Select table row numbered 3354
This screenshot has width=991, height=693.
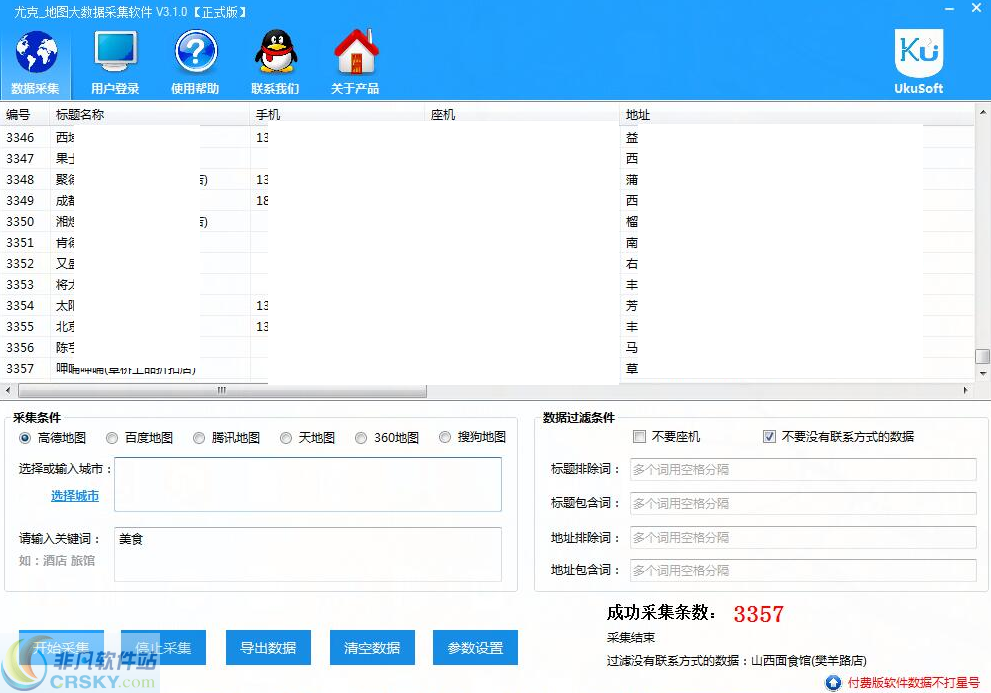click(487, 305)
